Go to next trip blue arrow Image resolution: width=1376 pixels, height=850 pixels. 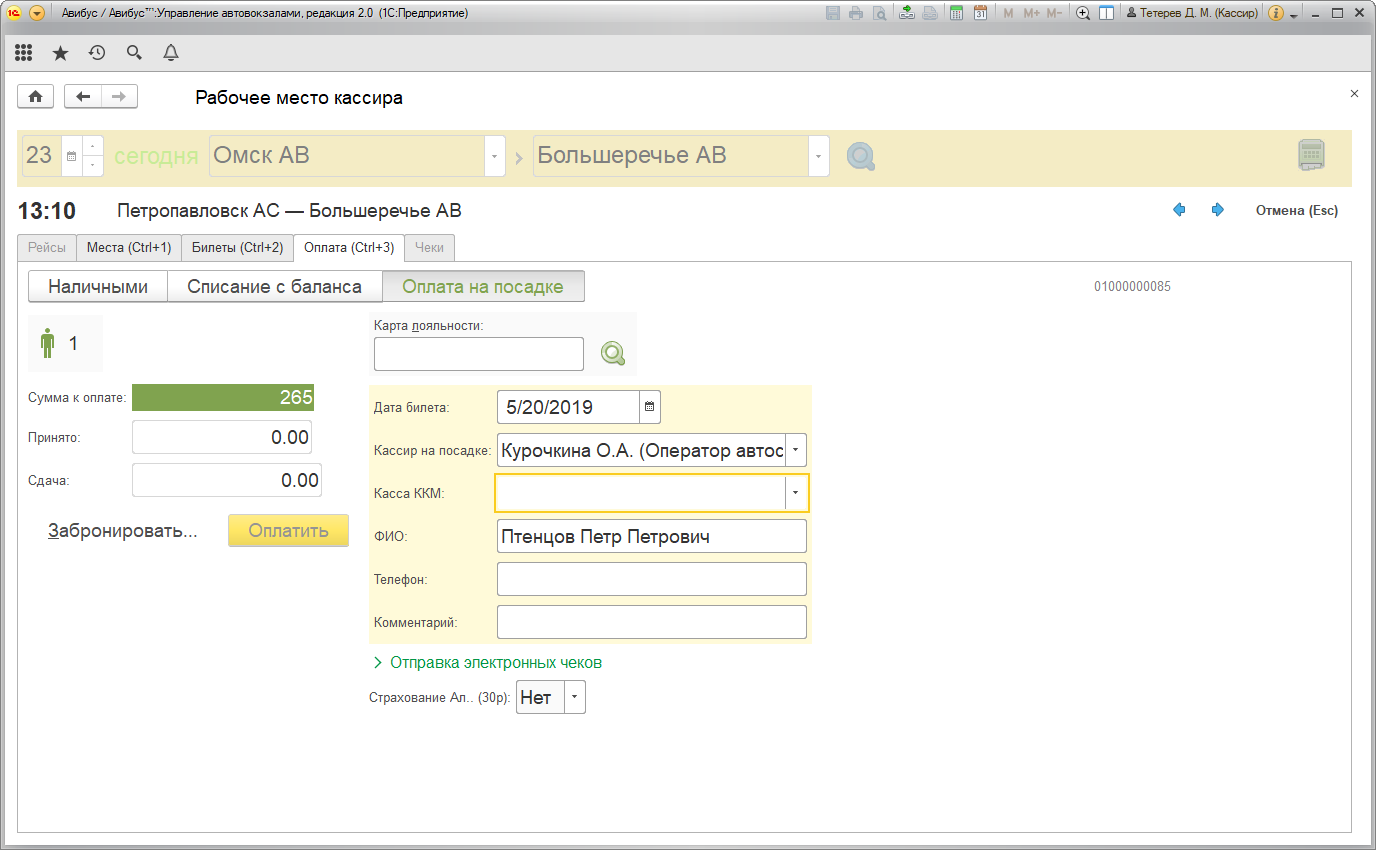[x=1217, y=210]
